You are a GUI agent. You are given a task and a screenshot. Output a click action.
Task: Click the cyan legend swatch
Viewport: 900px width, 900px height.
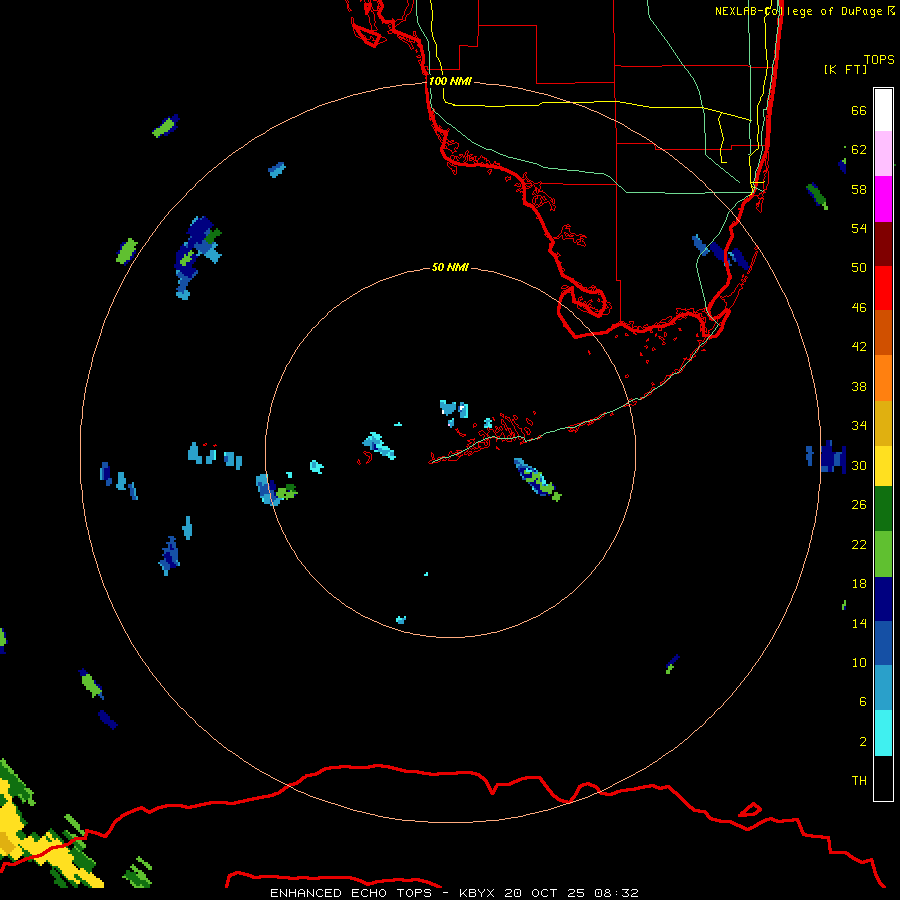point(883,733)
